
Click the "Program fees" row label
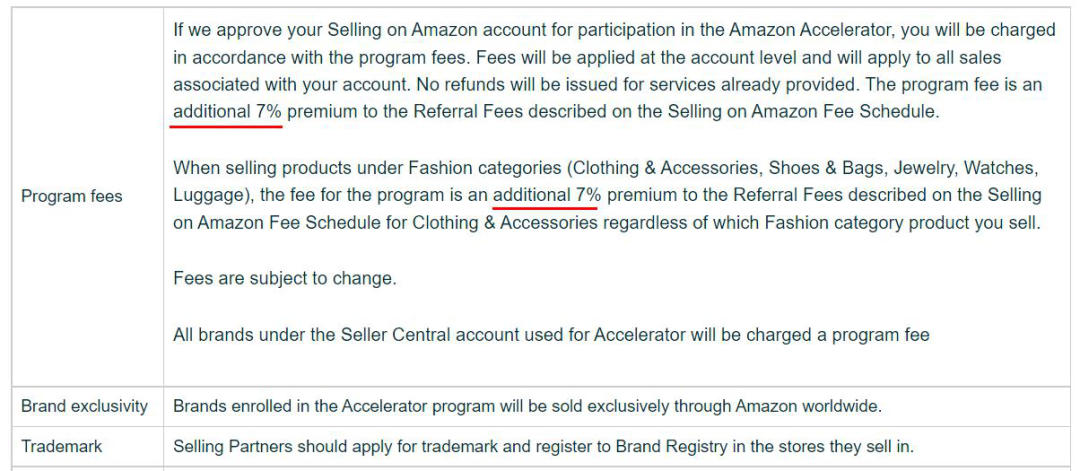coord(72,196)
